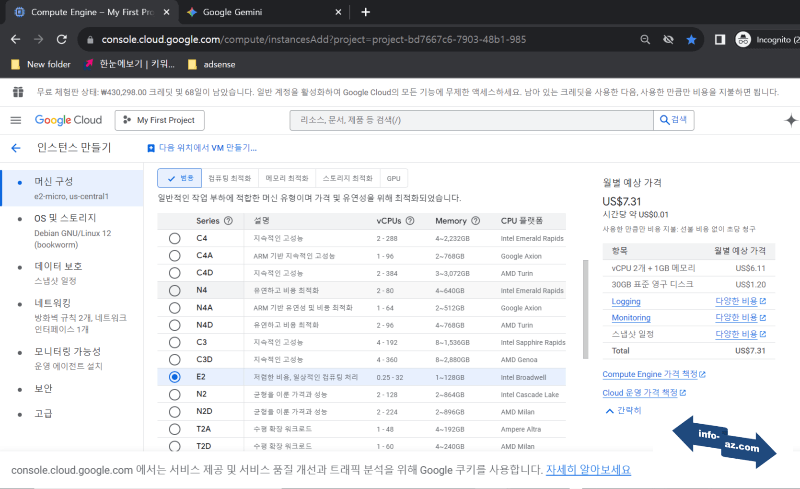This screenshot has height=489, width=800.
Task: Click the help icon next to vCPUs
Action: tap(412, 220)
